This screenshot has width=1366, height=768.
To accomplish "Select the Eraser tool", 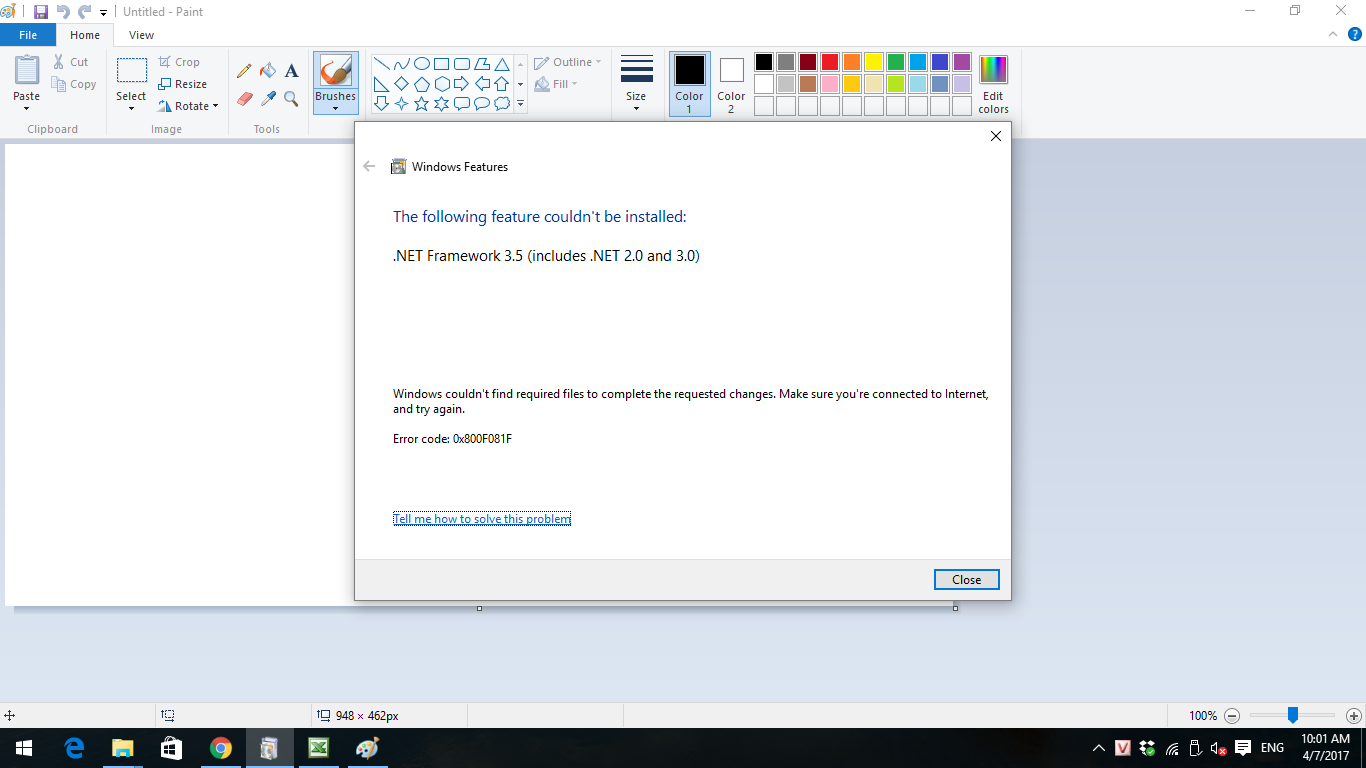I will [x=244, y=98].
